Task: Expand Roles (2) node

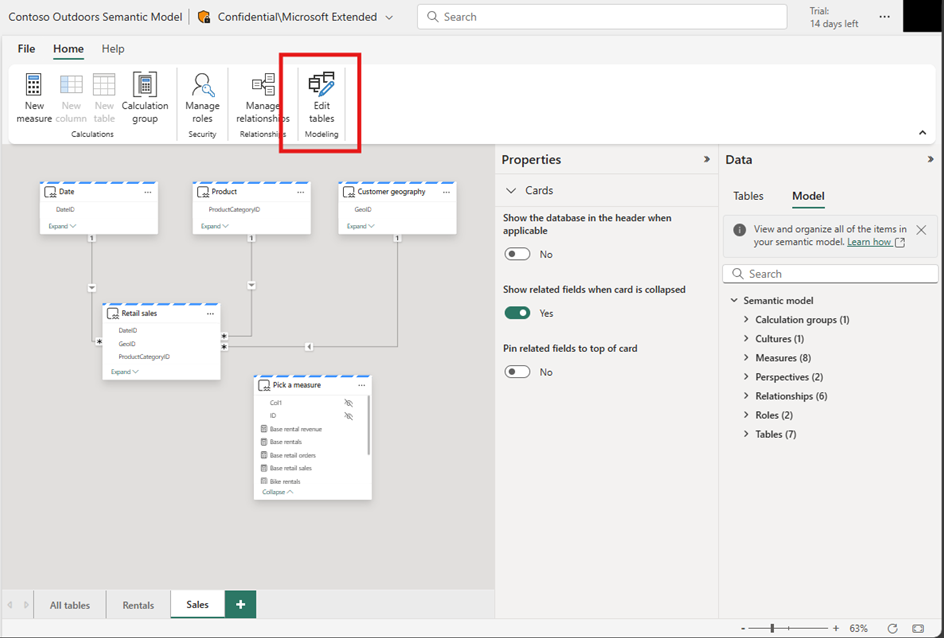Action: (746, 415)
